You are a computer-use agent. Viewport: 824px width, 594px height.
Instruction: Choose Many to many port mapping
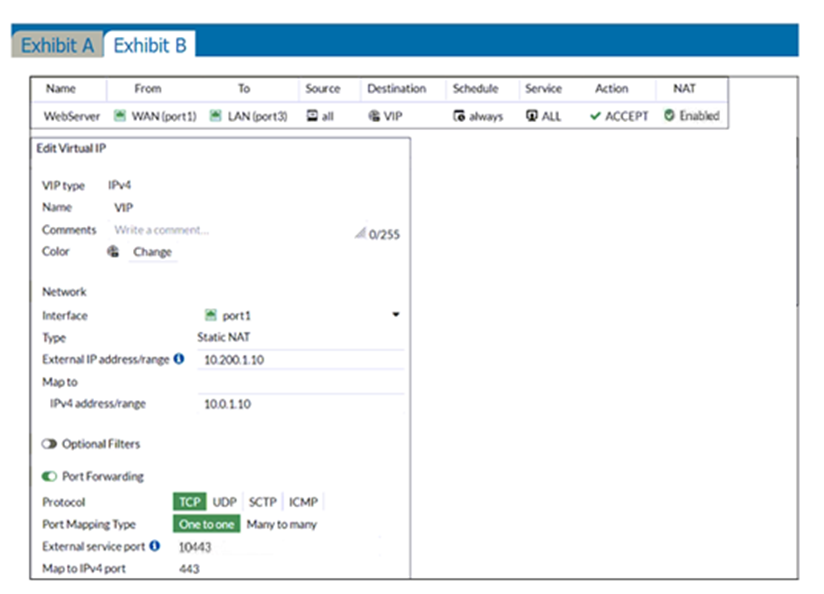[281, 524]
